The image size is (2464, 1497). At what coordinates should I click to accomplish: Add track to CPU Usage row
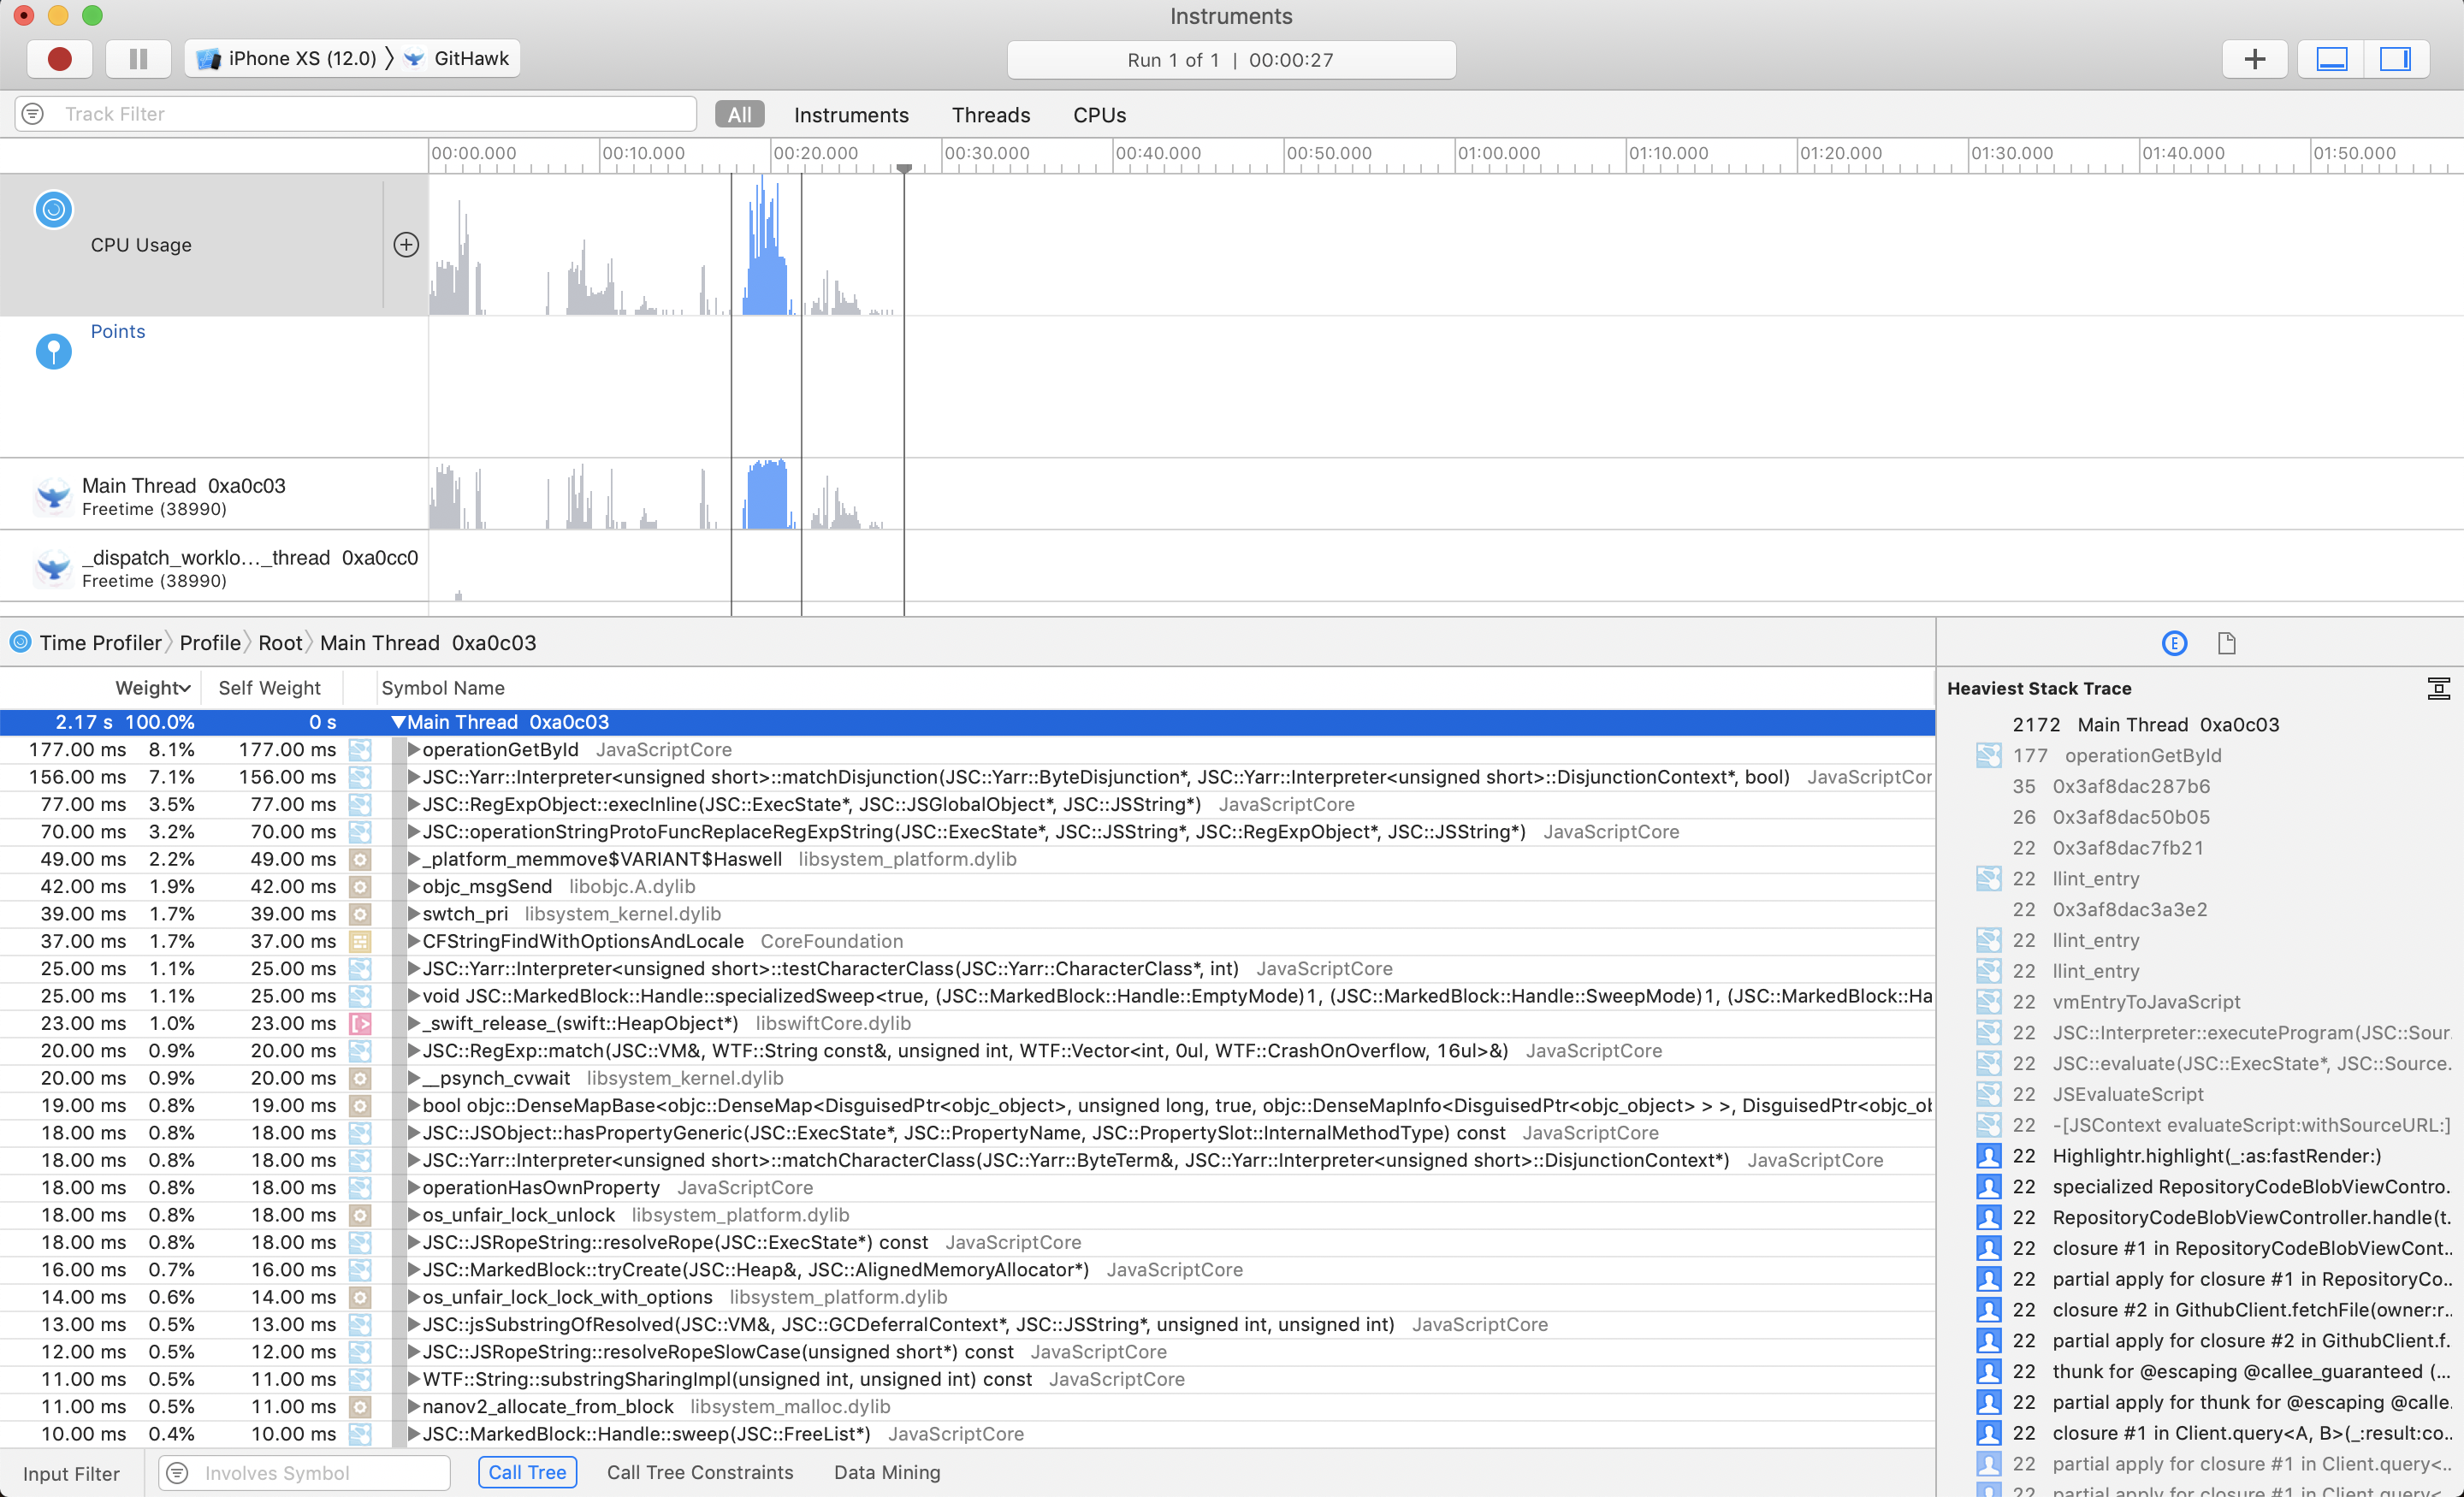coord(406,245)
